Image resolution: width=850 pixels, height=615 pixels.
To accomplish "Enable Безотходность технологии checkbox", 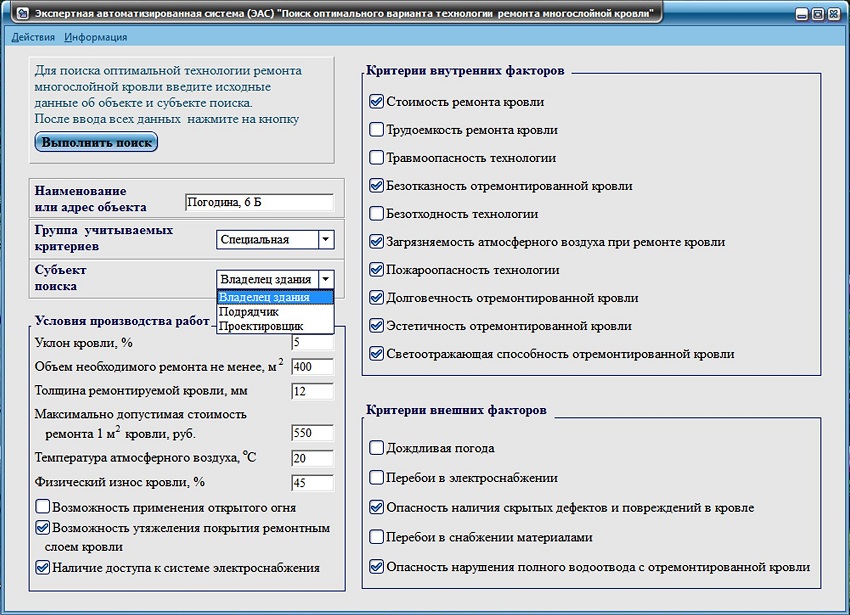I will pyautogui.click(x=376, y=213).
